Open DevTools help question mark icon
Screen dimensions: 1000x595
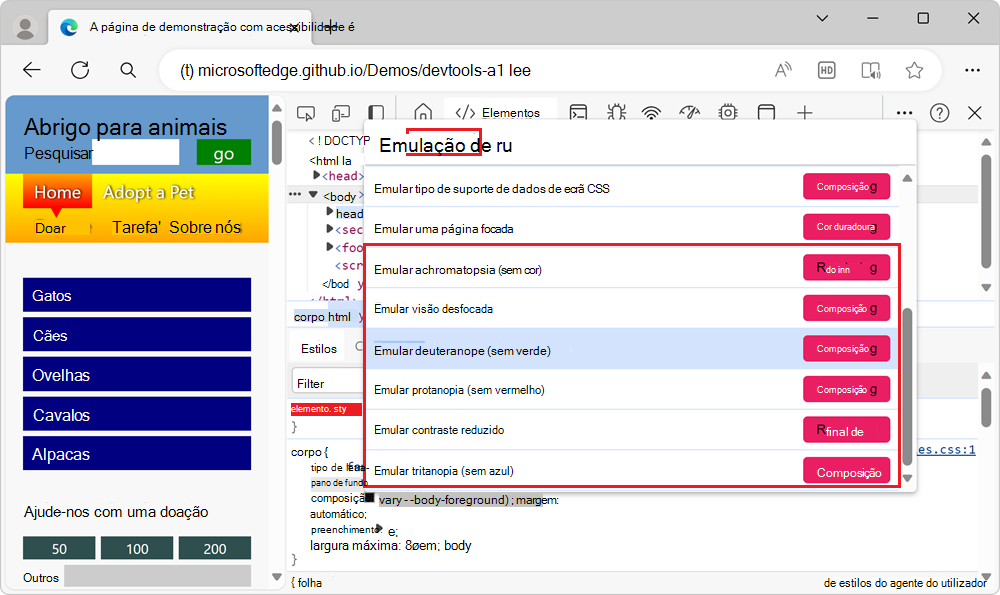pyautogui.click(x=939, y=113)
